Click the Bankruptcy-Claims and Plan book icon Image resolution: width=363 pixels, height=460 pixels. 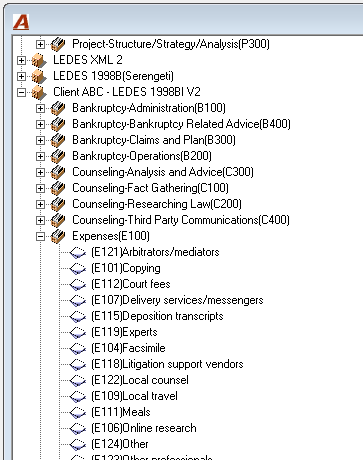[58, 140]
